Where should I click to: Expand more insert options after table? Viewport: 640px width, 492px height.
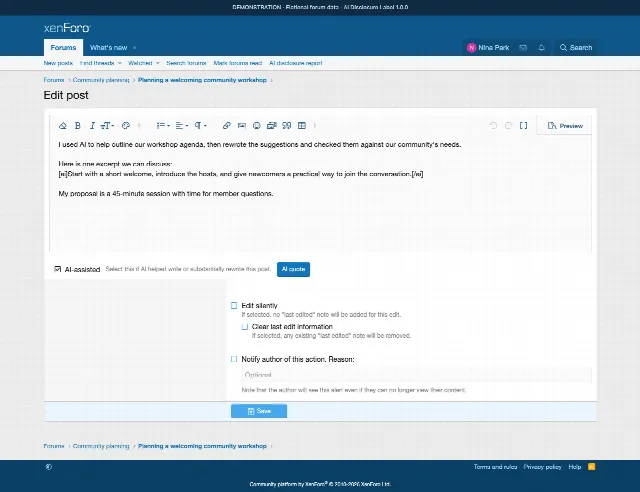point(315,126)
